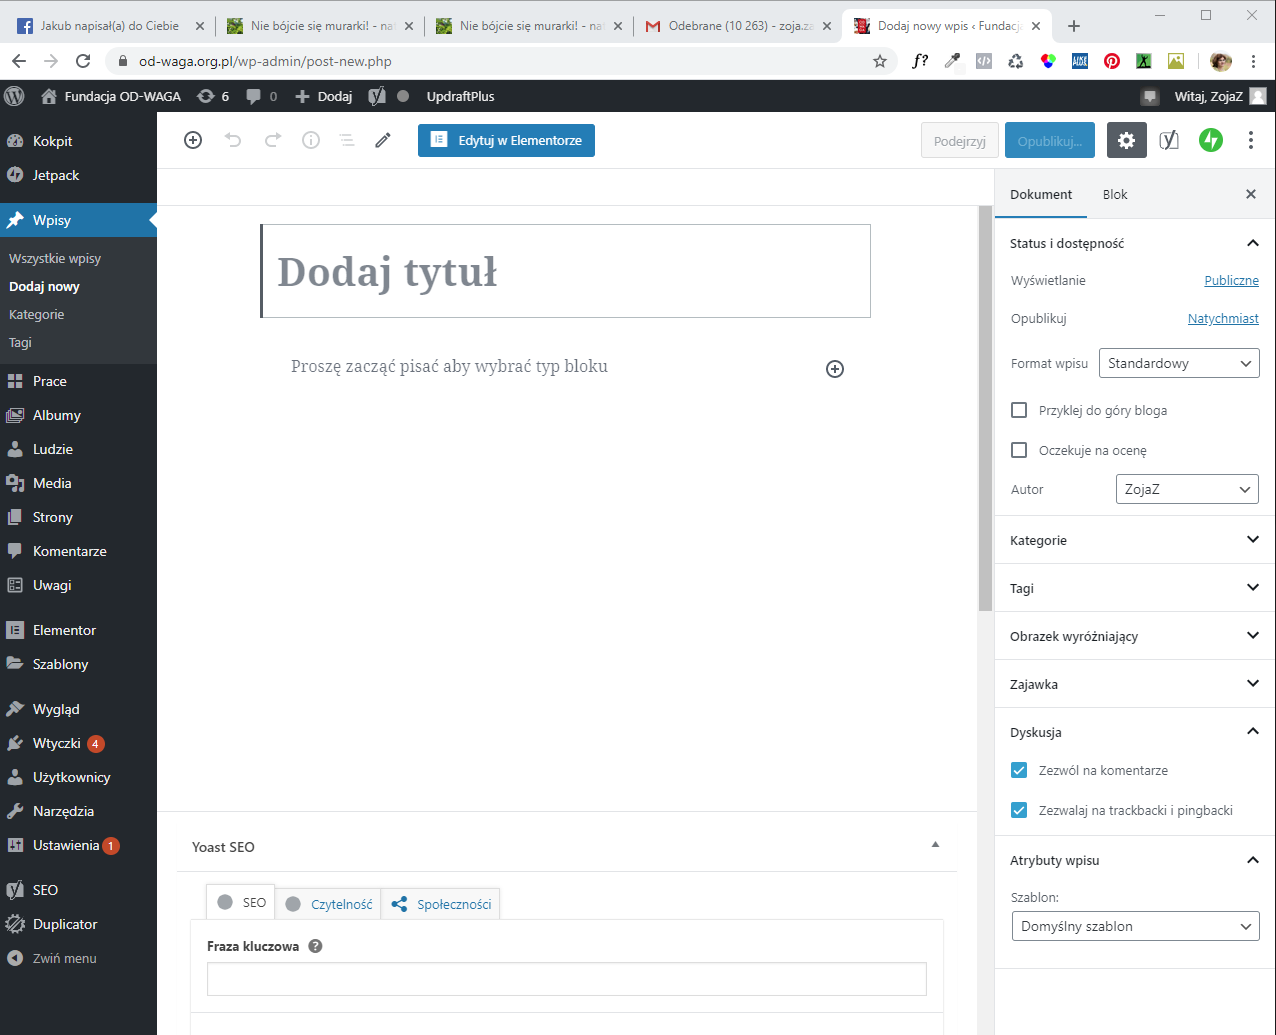The width and height of the screenshot is (1276, 1035).
Task: Click the pencil tools icon
Action: (x=383, y=141)
